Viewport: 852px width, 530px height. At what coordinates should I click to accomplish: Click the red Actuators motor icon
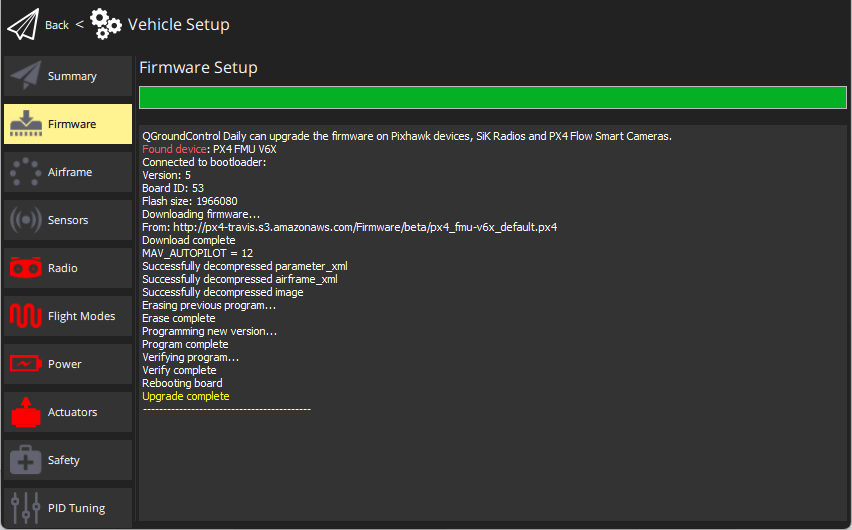(x=25, y=412)
